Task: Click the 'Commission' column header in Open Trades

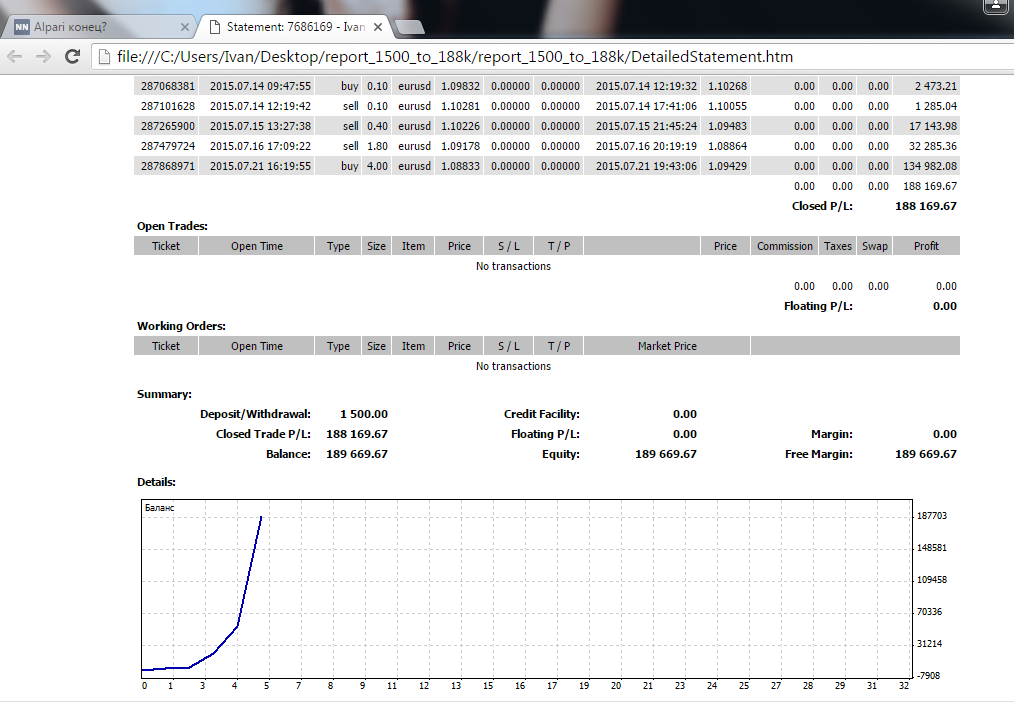Action: (784, 246)
